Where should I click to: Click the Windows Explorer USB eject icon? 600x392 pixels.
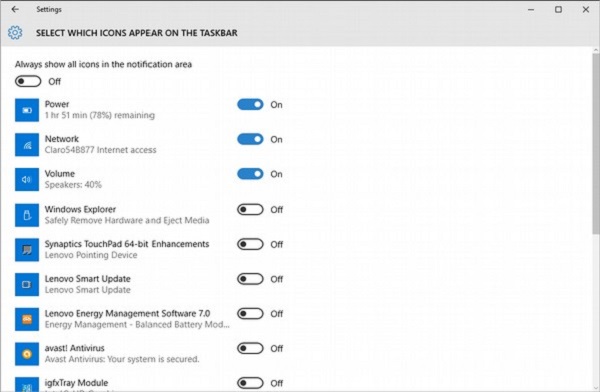click(27, 215)
